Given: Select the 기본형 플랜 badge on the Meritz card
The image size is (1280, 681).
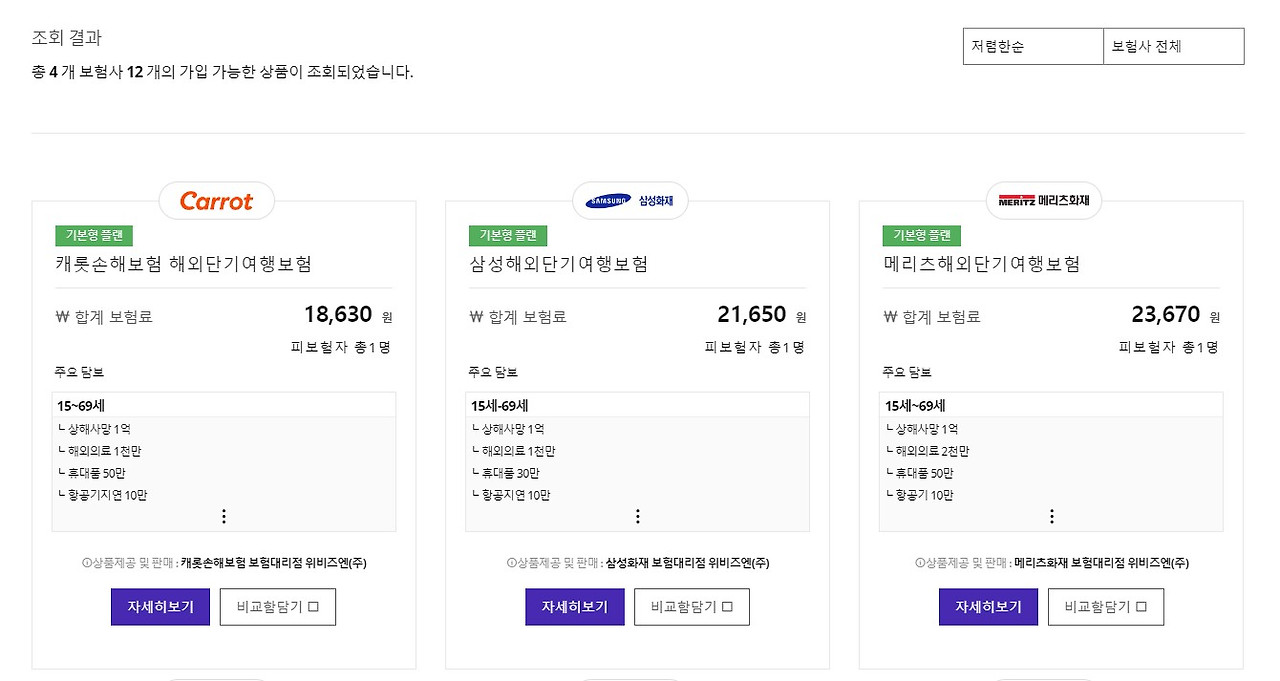Looking at the screenshot, I should coord(921,236).
